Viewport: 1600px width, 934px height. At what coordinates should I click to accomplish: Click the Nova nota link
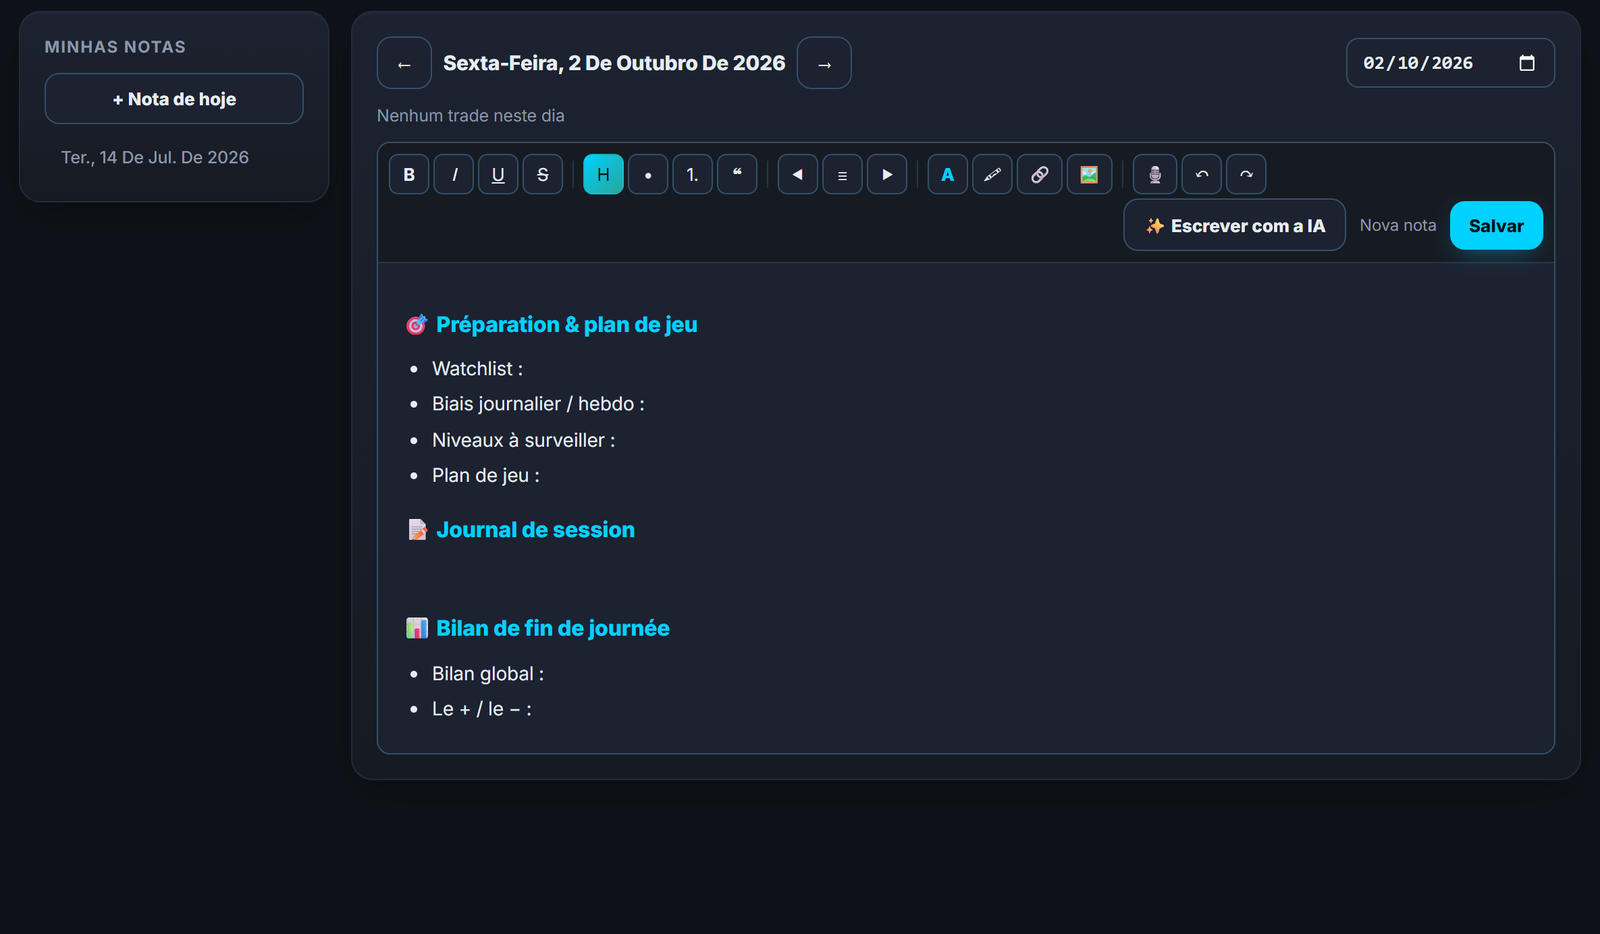tap(1398, 225)
